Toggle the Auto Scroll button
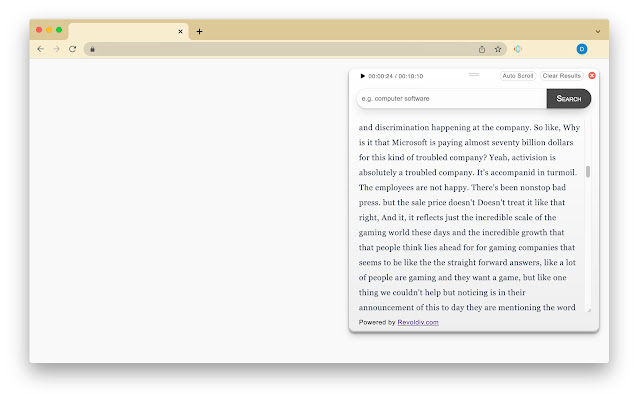This screenshot has width=640, height=400. [518, 76]
